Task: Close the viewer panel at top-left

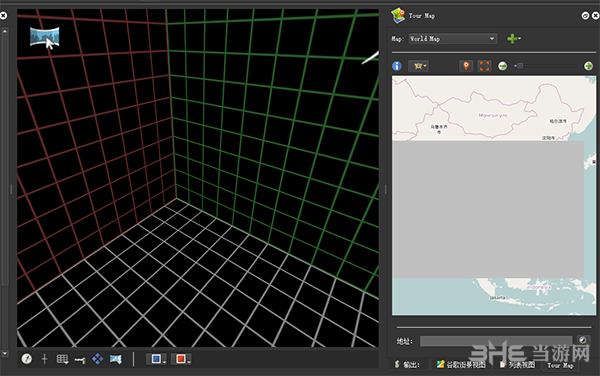Action: pyautogui.click(x=3, y=16)
